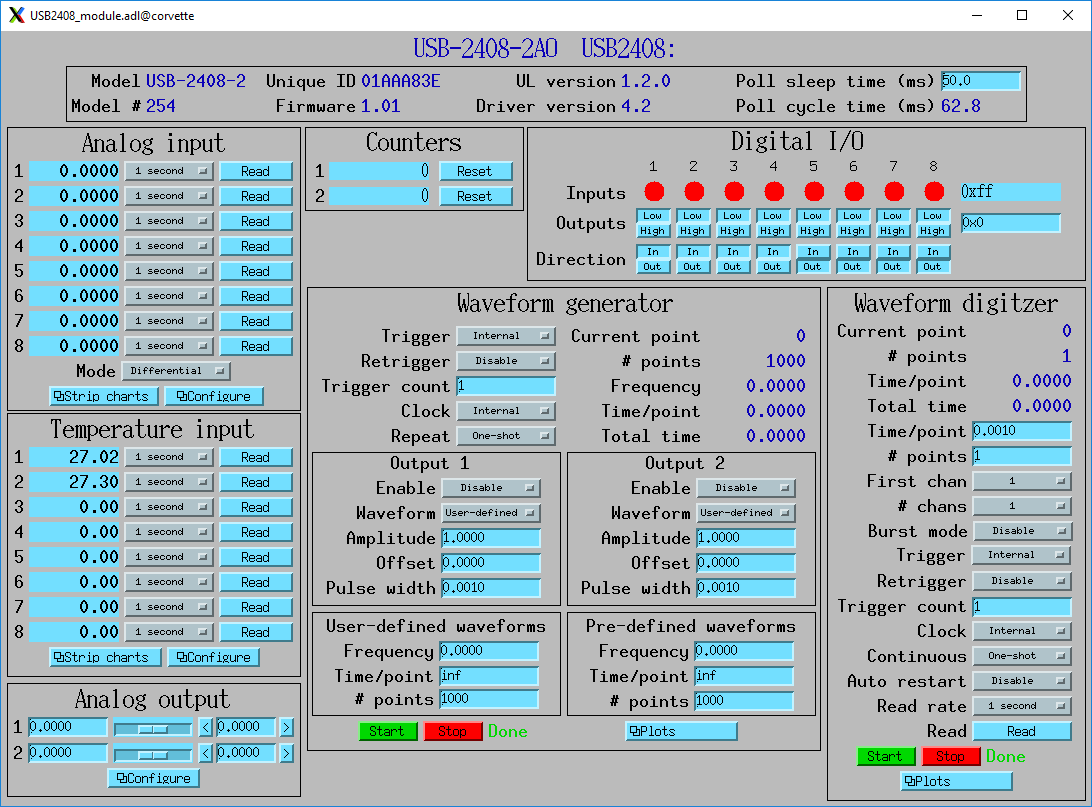Open Analog input Strip charts menu

coord(104,396)
